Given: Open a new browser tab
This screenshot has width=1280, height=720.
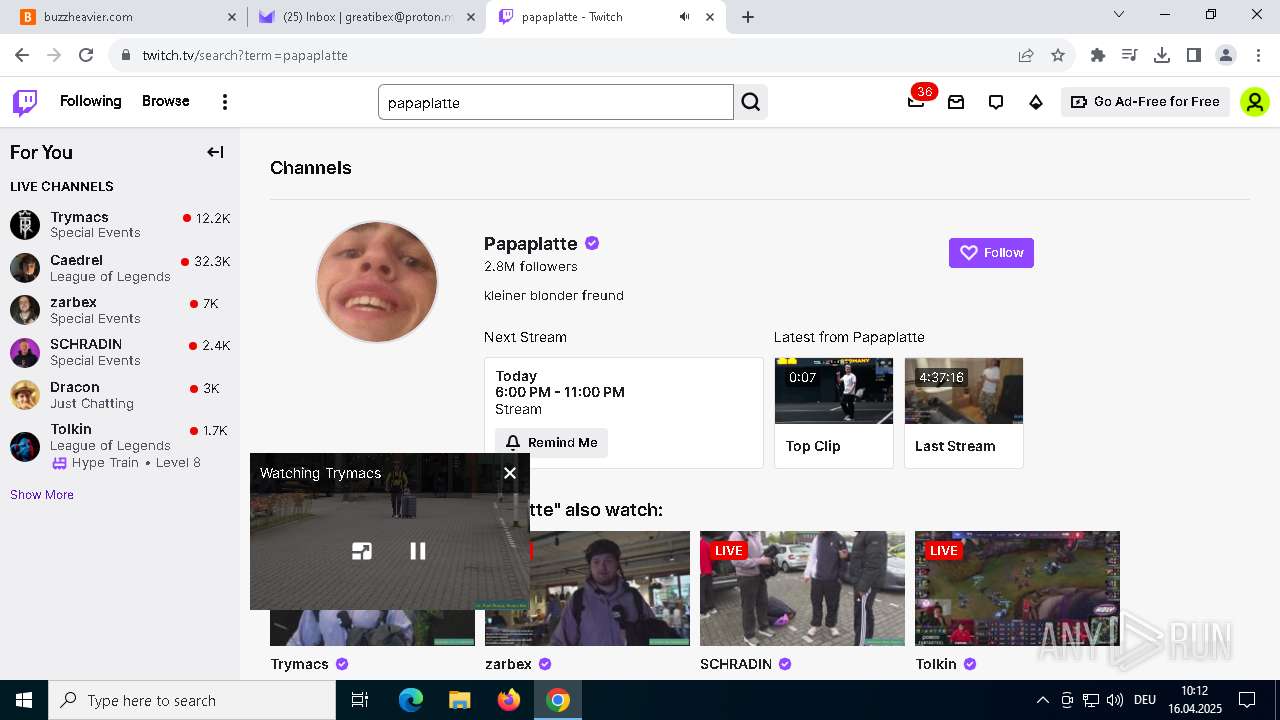Looking at the screenshot, I should pyautogui.click(x=748, y=17).
